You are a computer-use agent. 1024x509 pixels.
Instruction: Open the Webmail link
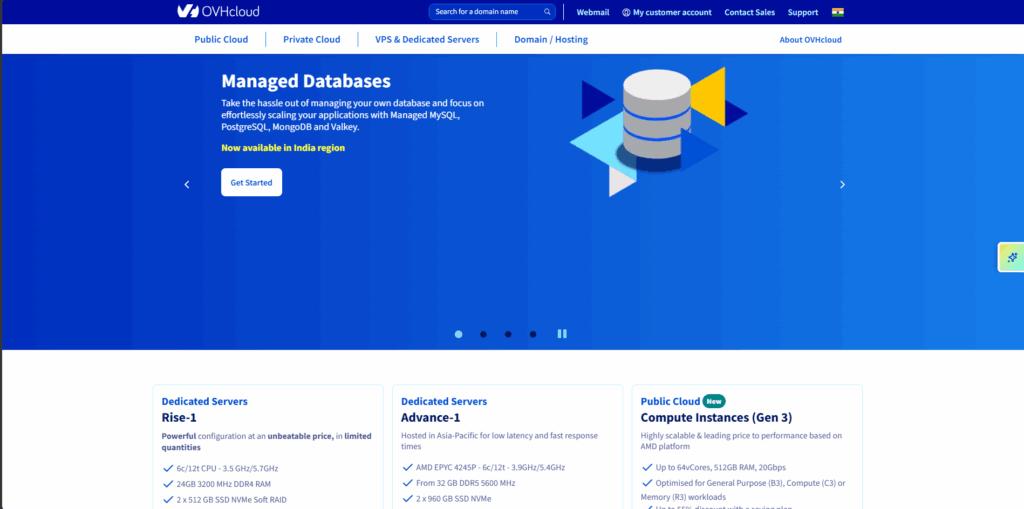pos(593,12)
